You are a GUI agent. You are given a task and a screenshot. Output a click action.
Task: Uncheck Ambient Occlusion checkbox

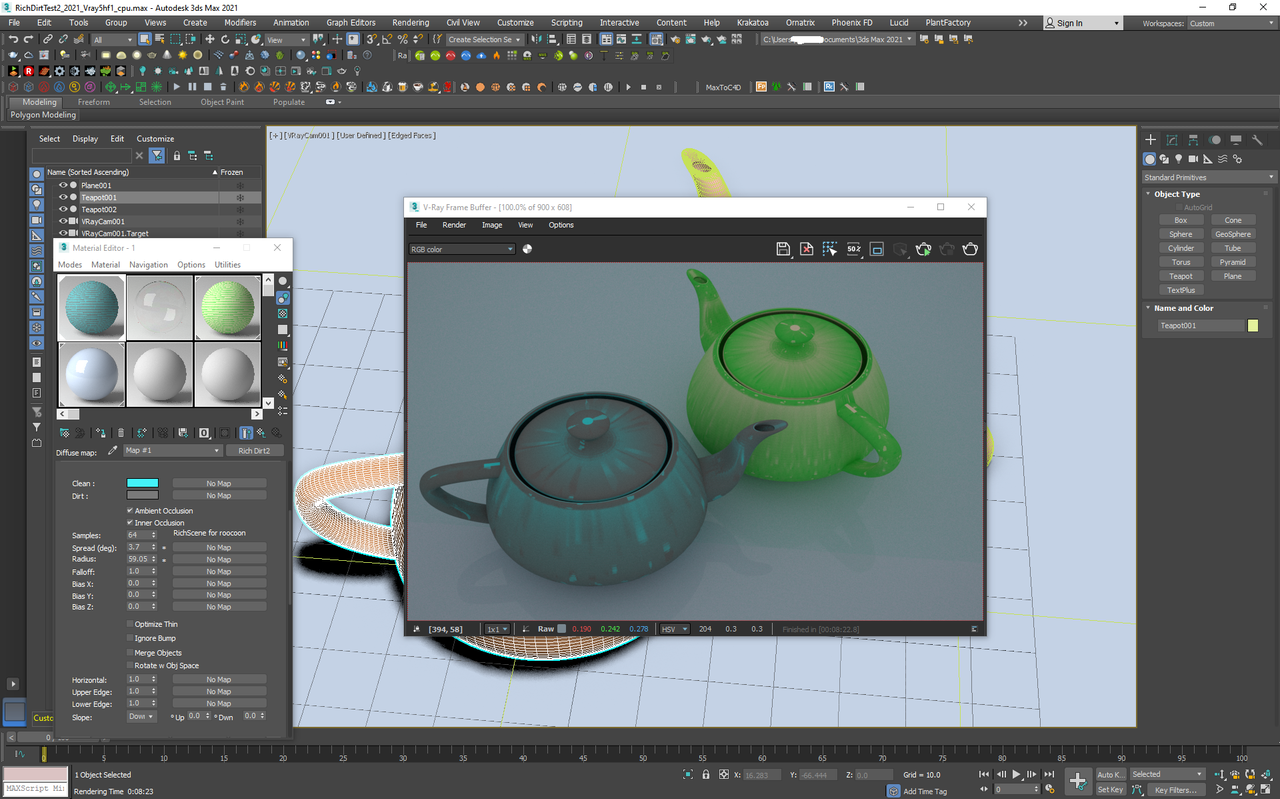130,511
